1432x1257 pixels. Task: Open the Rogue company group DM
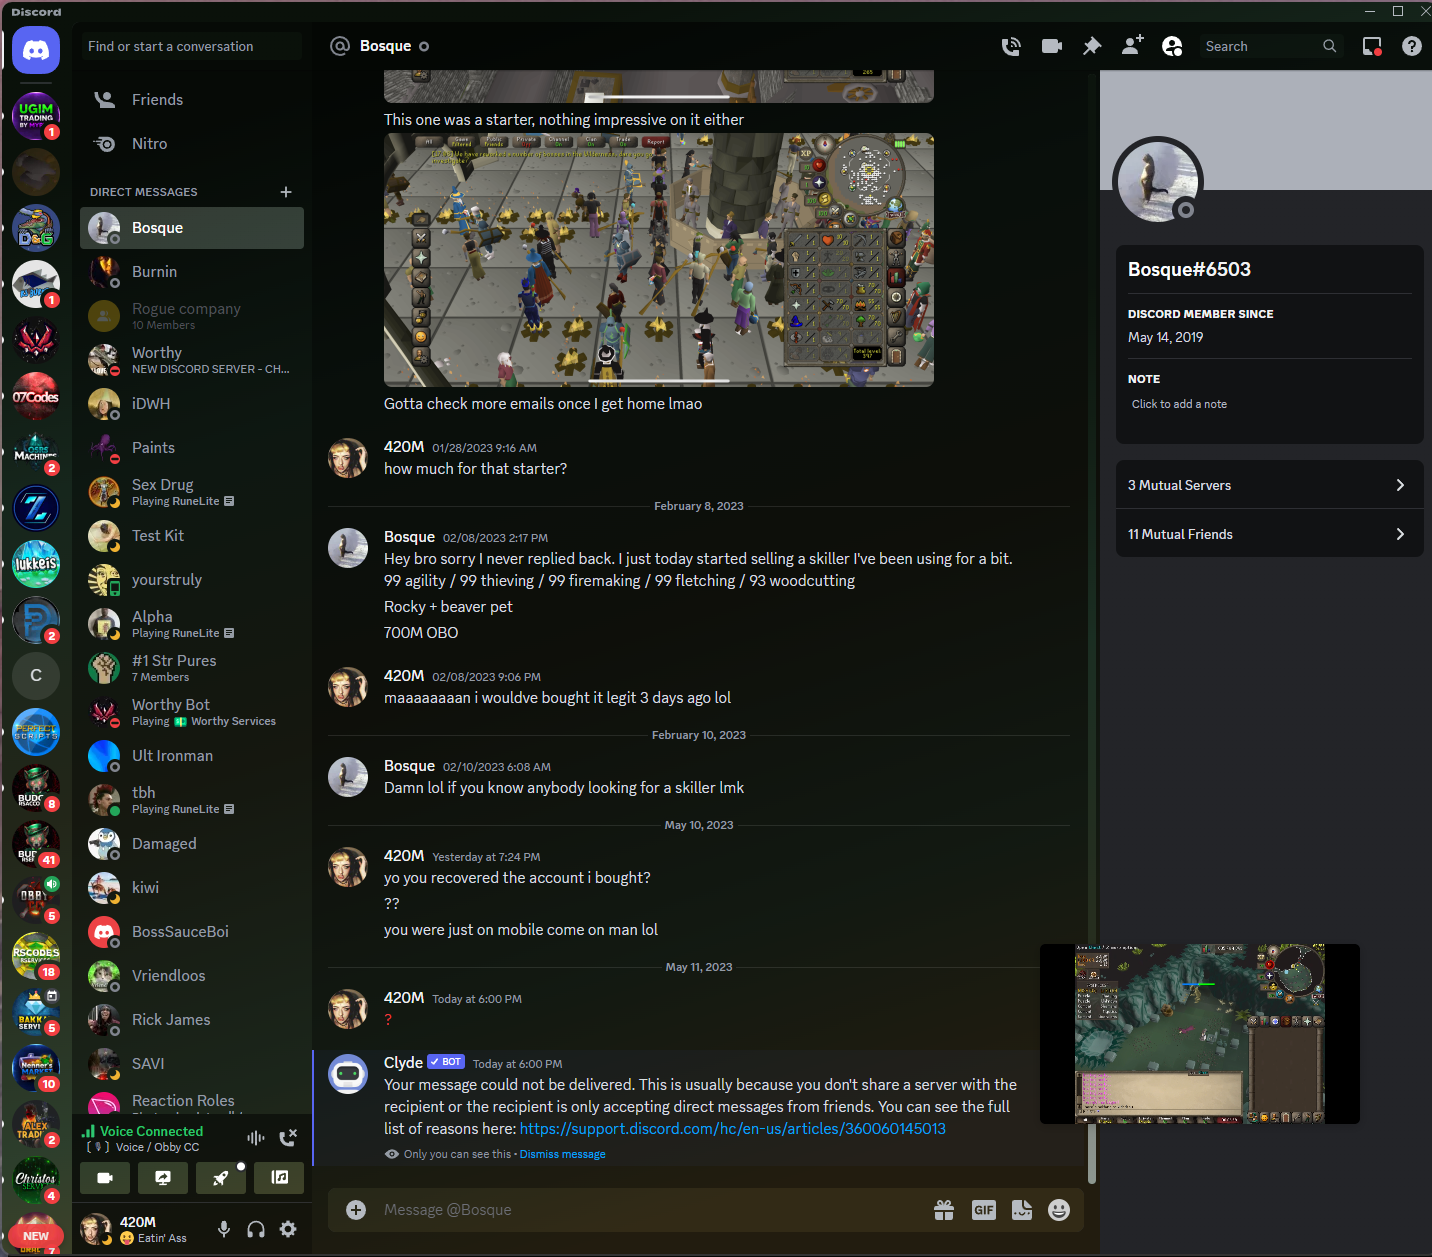tap(192, 316)
